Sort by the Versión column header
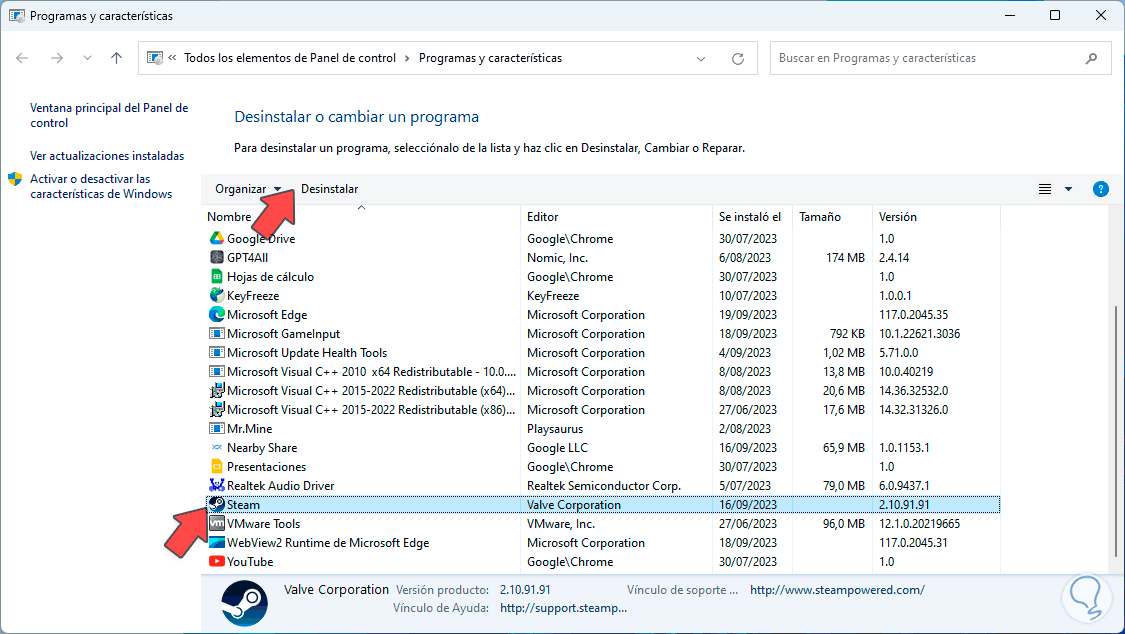Screen dimensions: 1125x634 (898, 217)
